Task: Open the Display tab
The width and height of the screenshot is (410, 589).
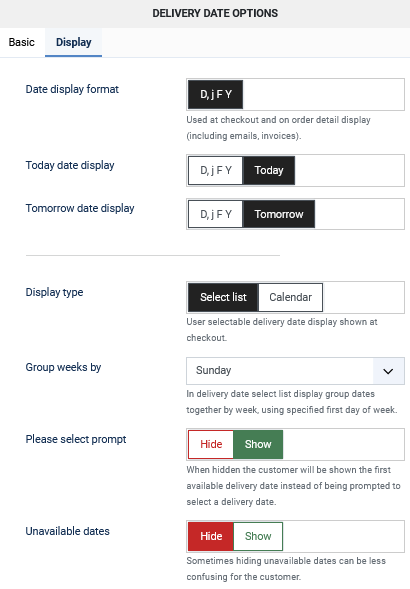Action: click(x=74, y=42)
